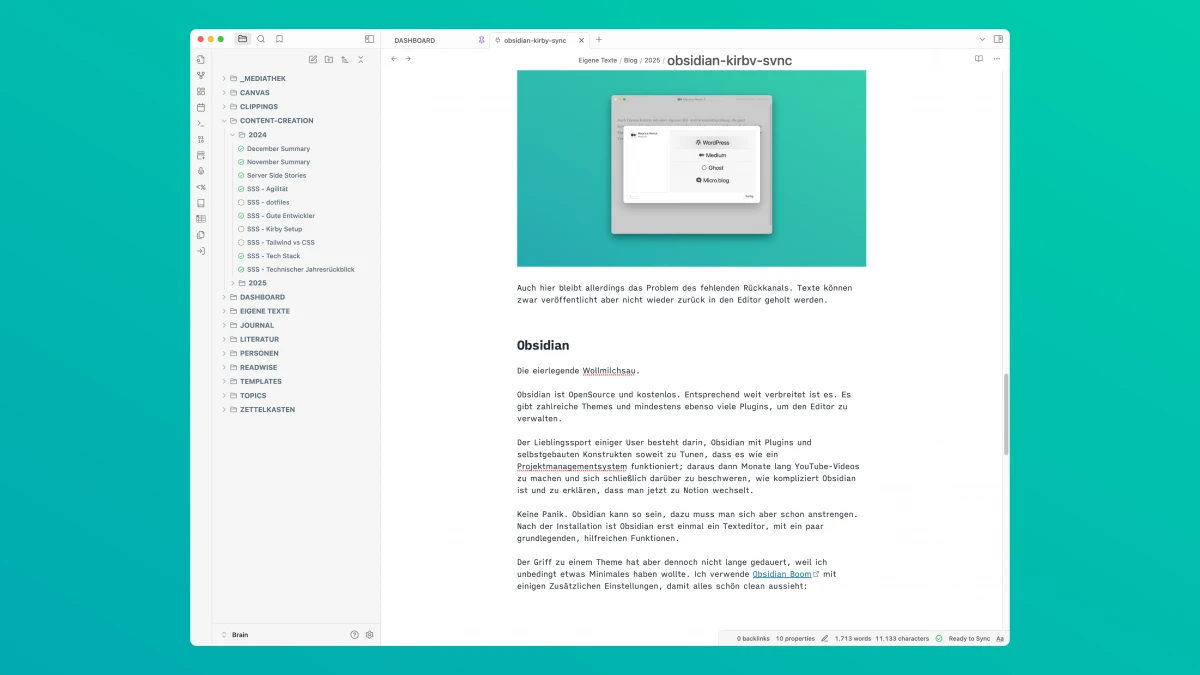1200x675 pixels.
Task: Open the file explorer panel tab
Action: pyautogui.click(x=242, y=39)
